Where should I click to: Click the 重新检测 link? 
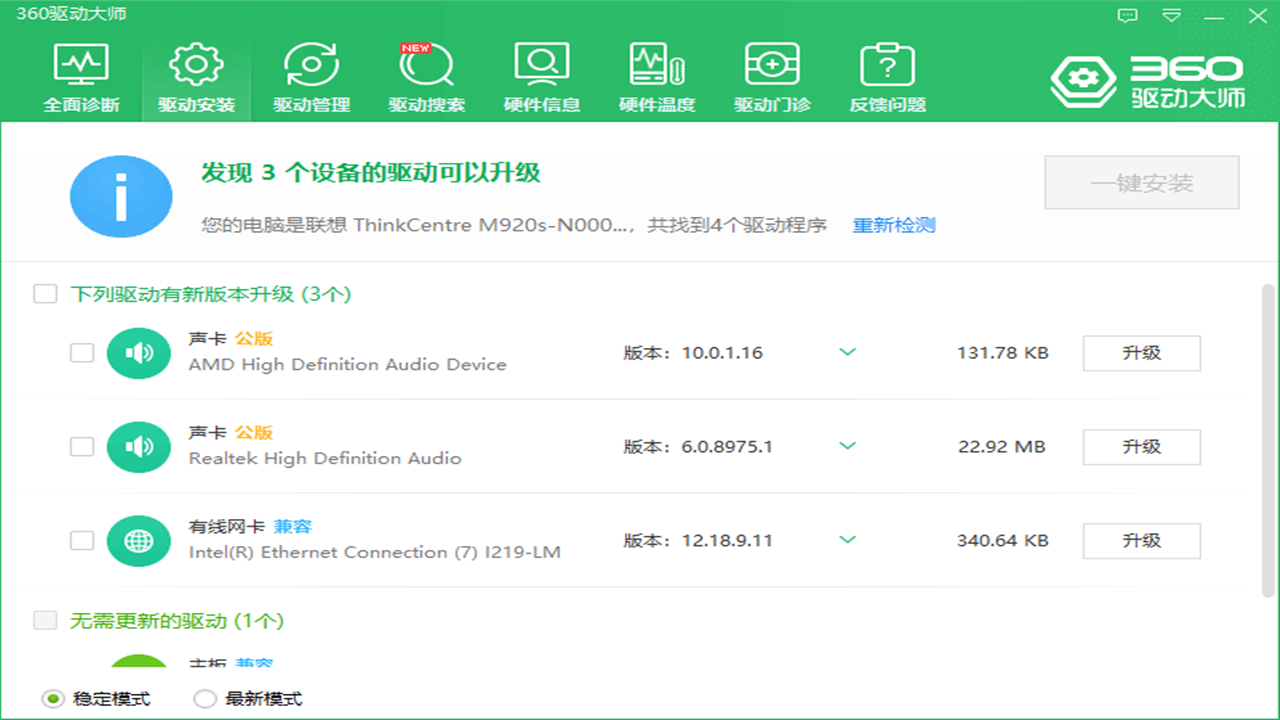tap(894, 225)
